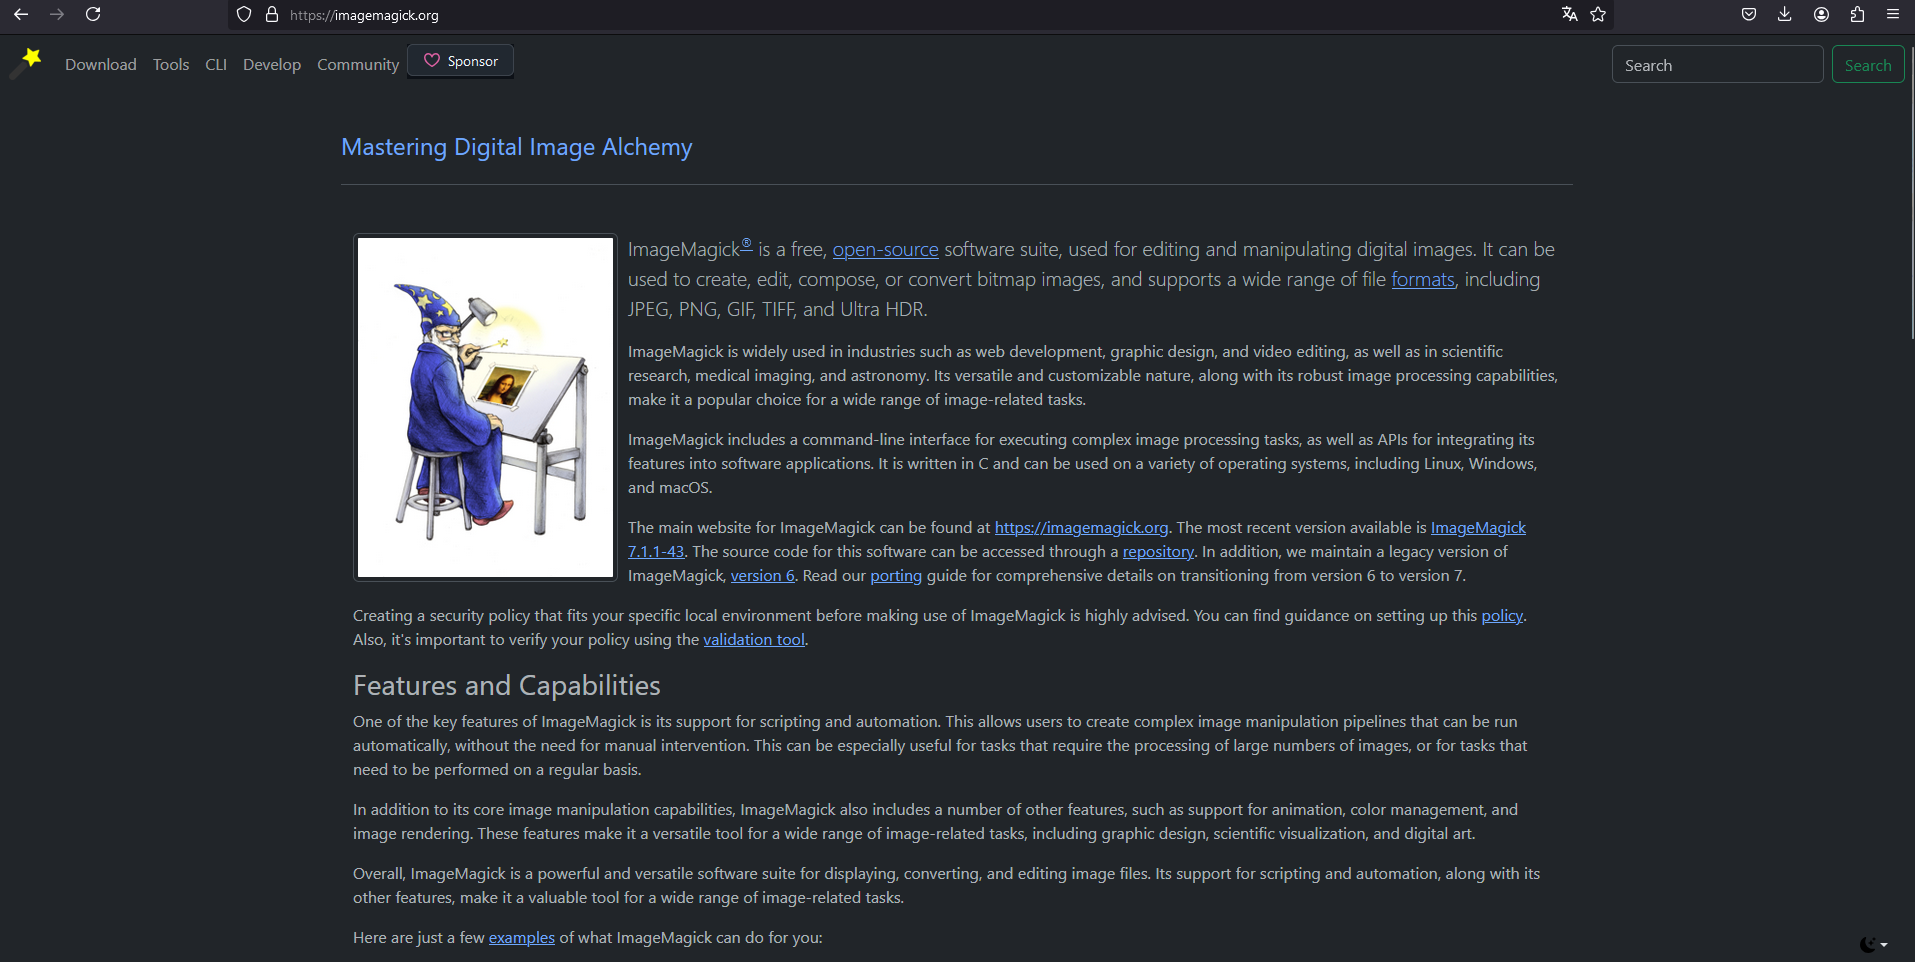Screen dimensions: 1915x962
Task: Click the Sponsor heart button
Action: pos(461,61)
